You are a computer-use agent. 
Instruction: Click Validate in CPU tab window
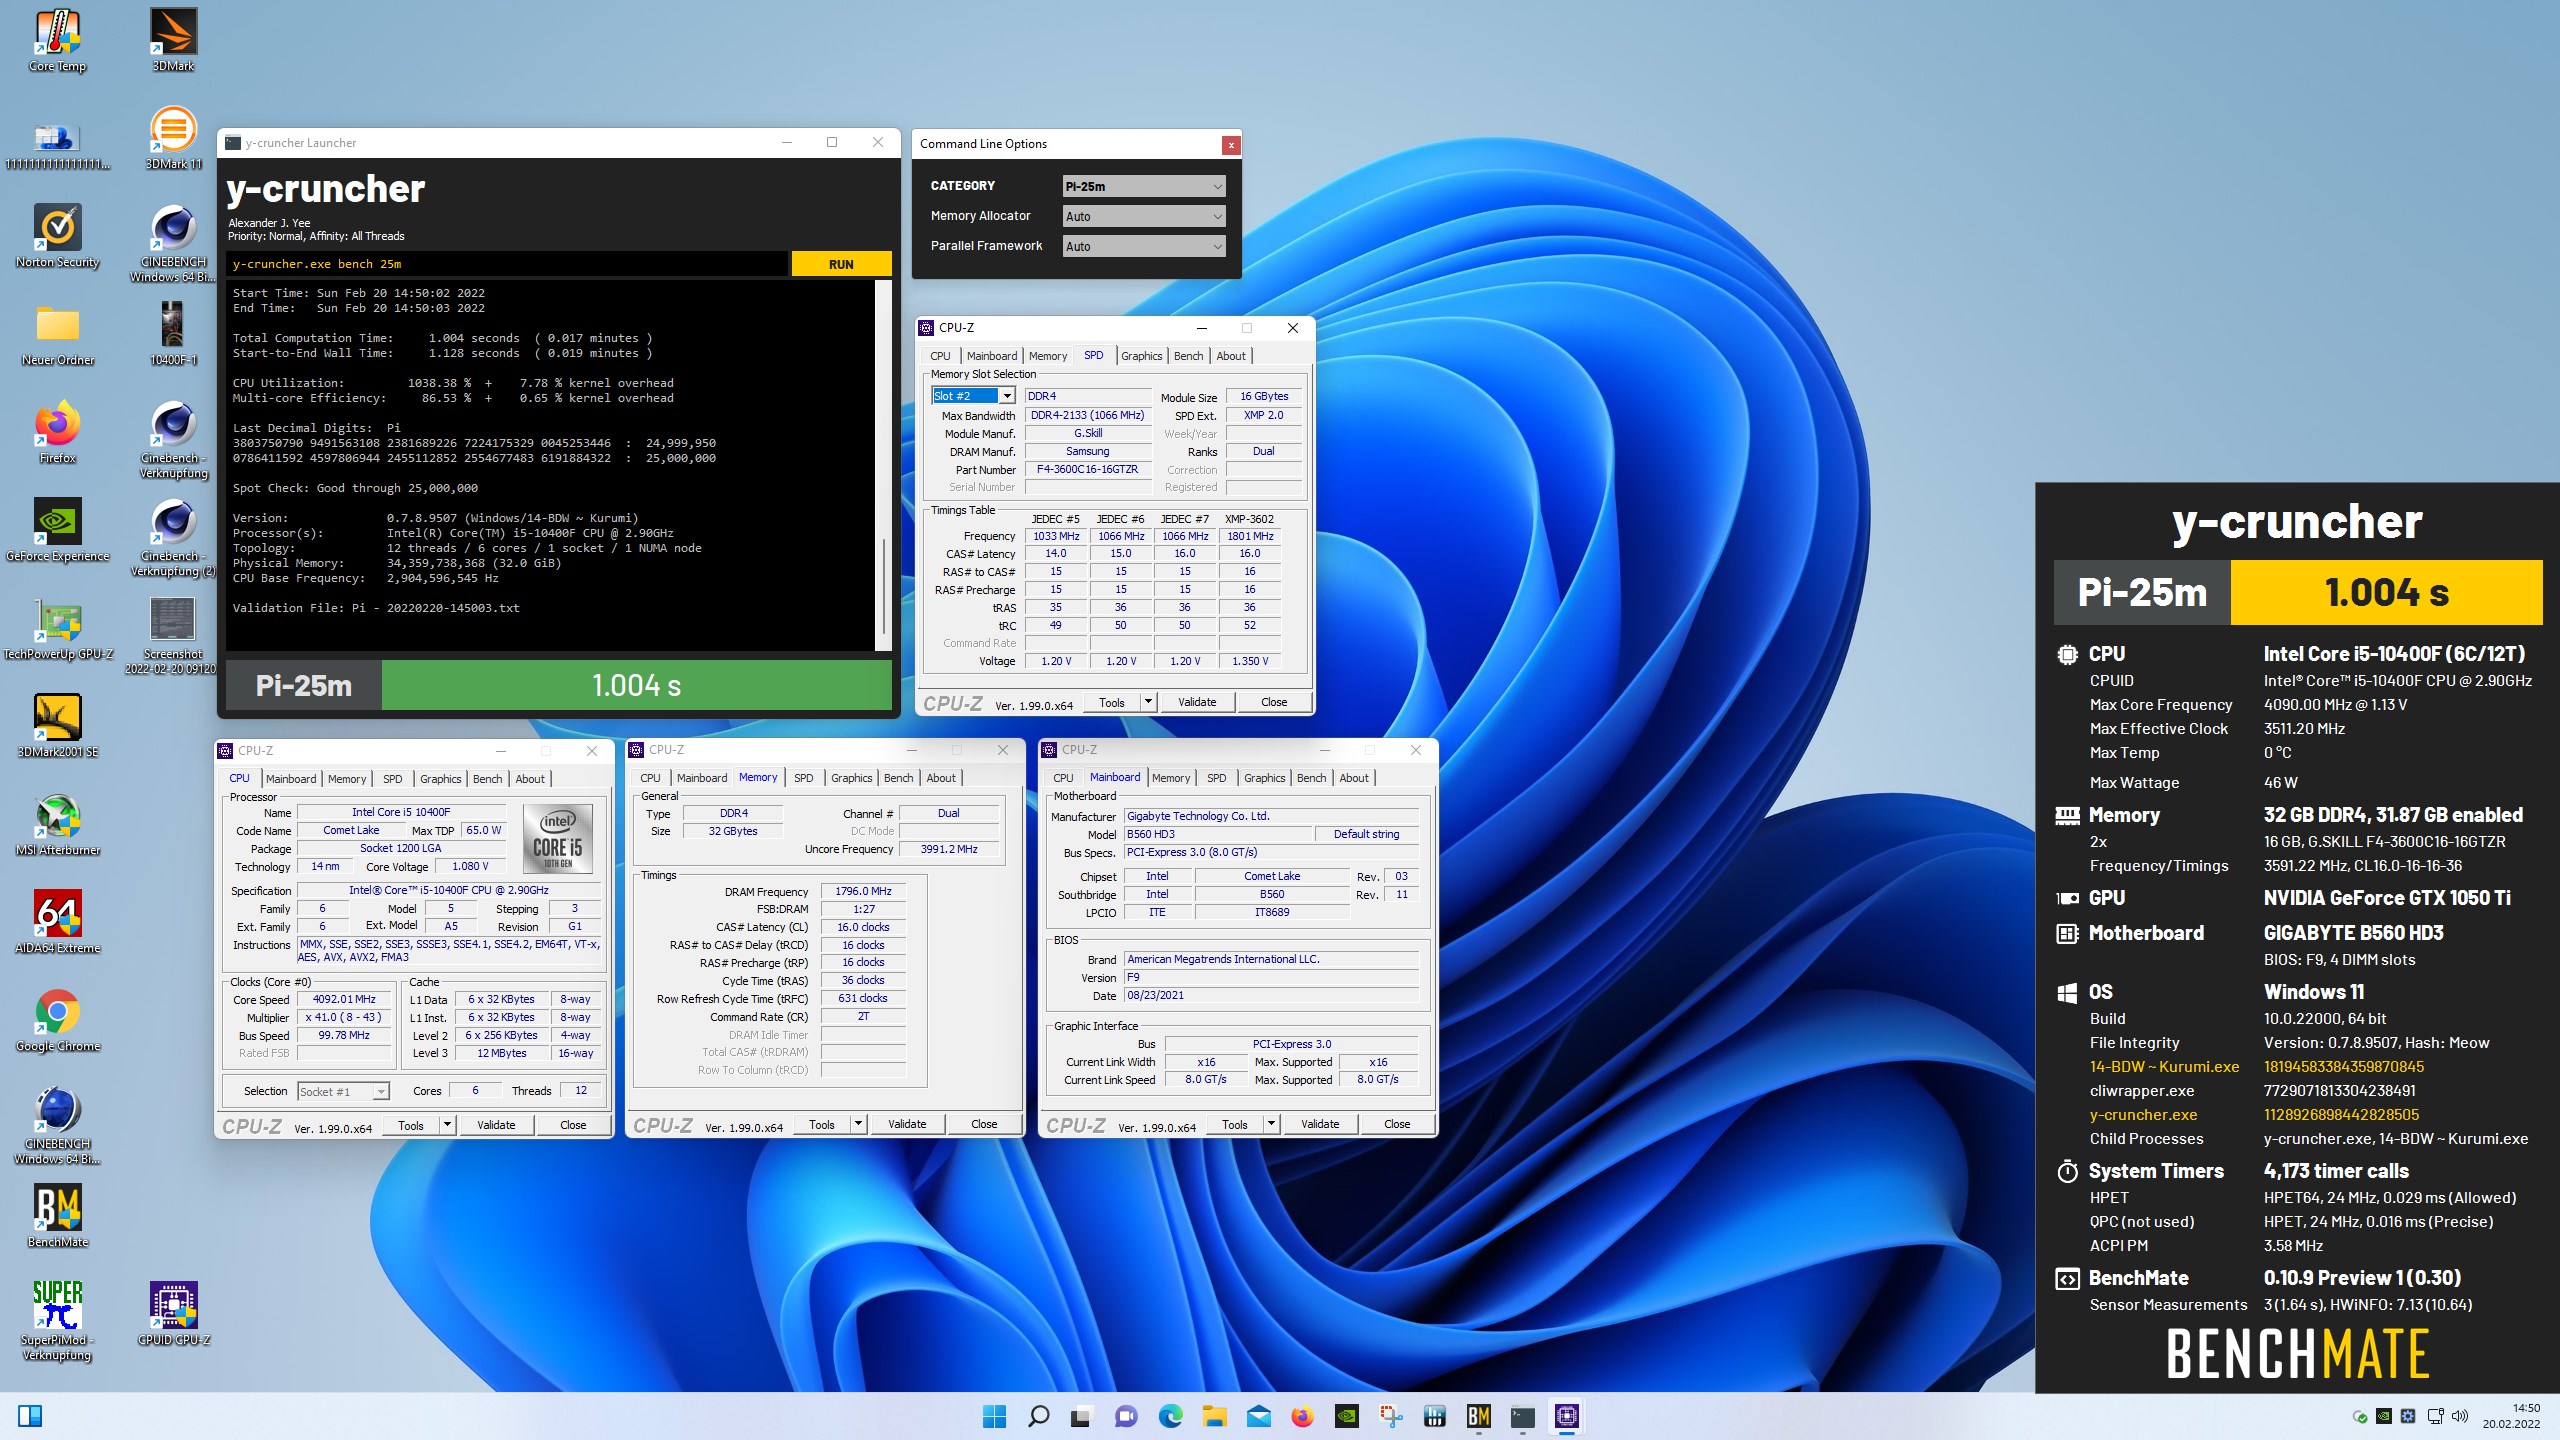tap(496, 1125)
